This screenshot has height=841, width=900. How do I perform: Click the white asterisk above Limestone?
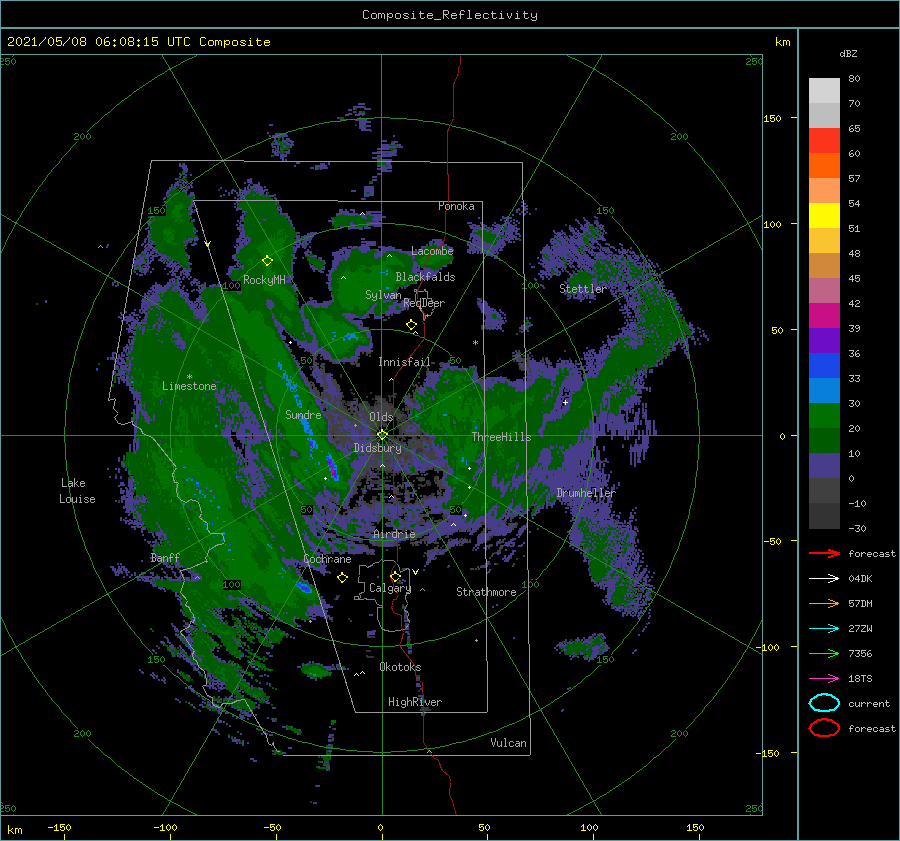click(x=189, y=377)
